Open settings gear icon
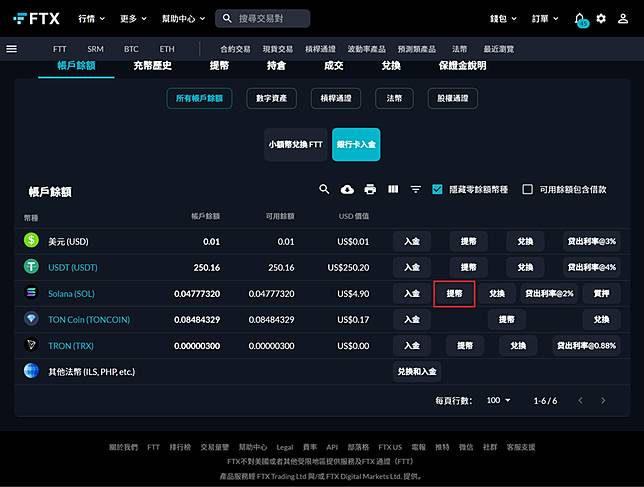This screenshot has height=487, width=644. pyautogui.click(x=601, y=18)
